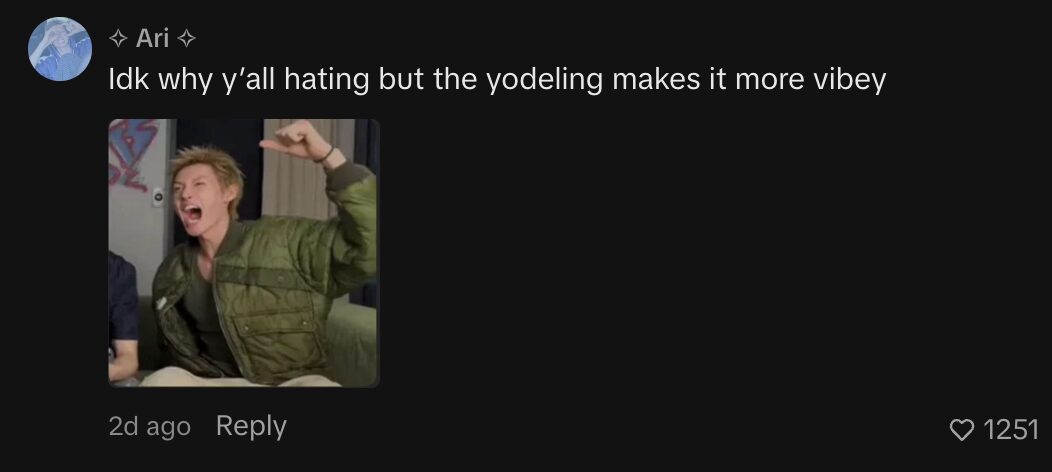Click the beige curtain in the photo

(x=305, y=168)
